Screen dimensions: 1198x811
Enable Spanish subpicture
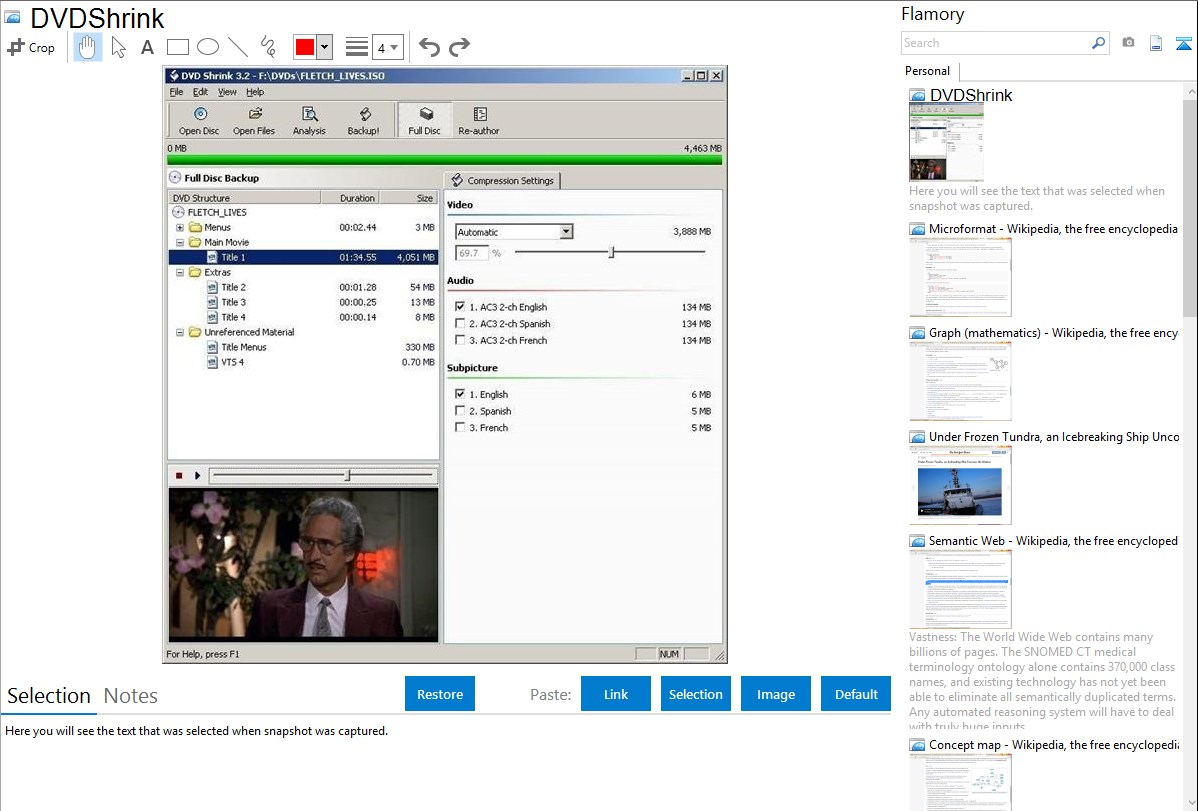460,410
